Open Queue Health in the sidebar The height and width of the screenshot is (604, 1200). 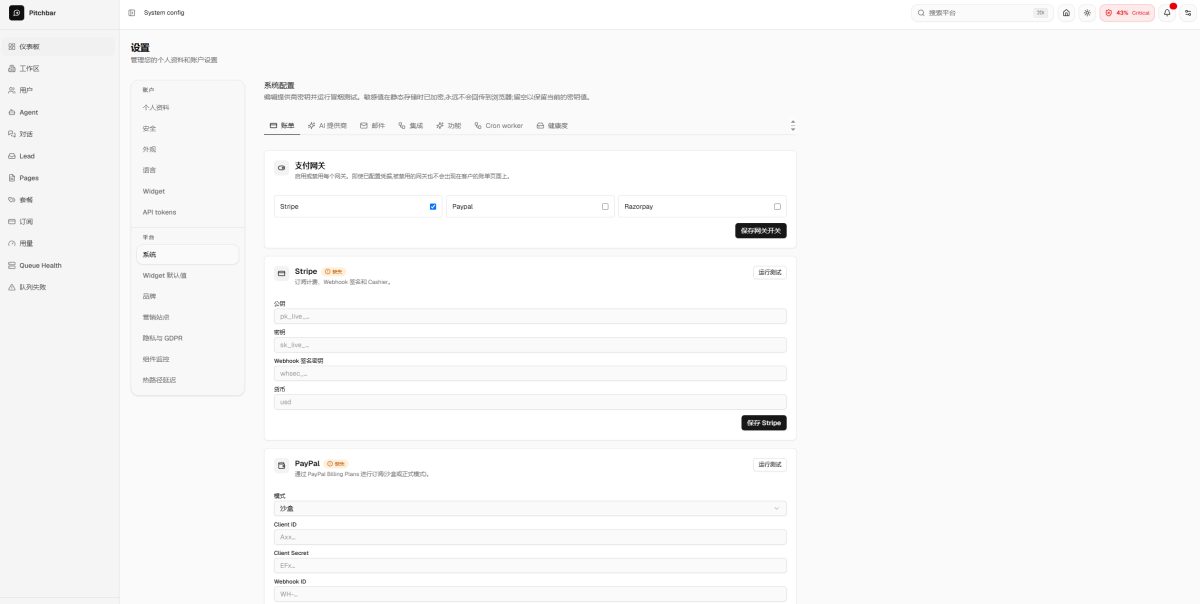pos(59,265)
